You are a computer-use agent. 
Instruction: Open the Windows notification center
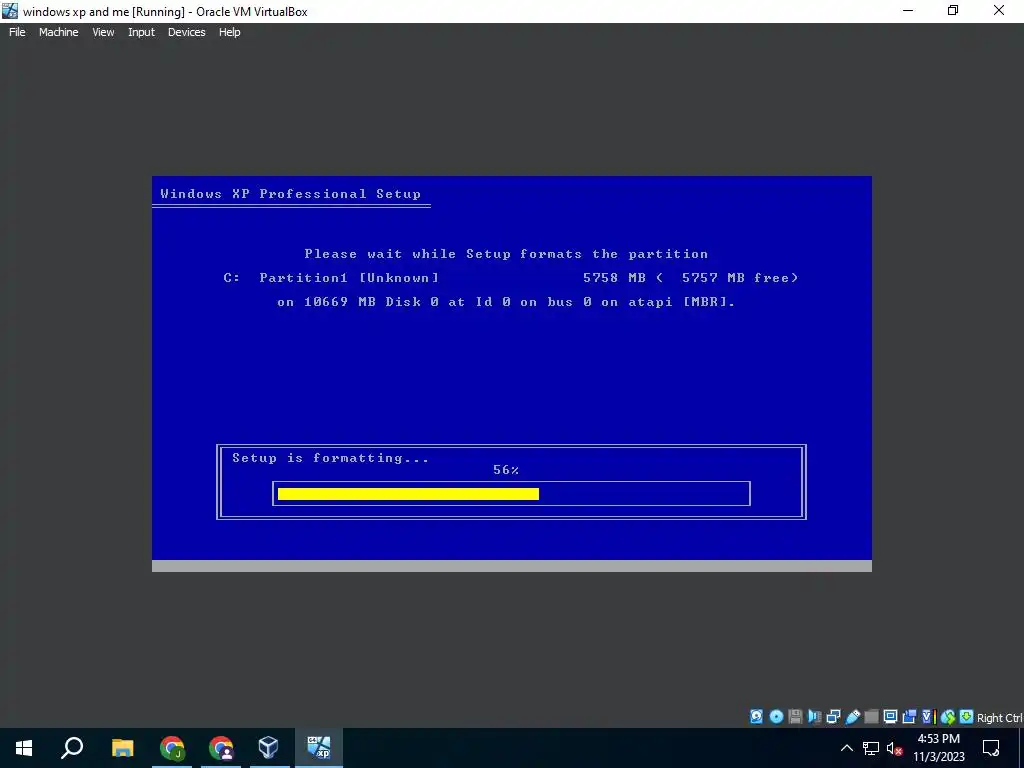tap(991, 748)
